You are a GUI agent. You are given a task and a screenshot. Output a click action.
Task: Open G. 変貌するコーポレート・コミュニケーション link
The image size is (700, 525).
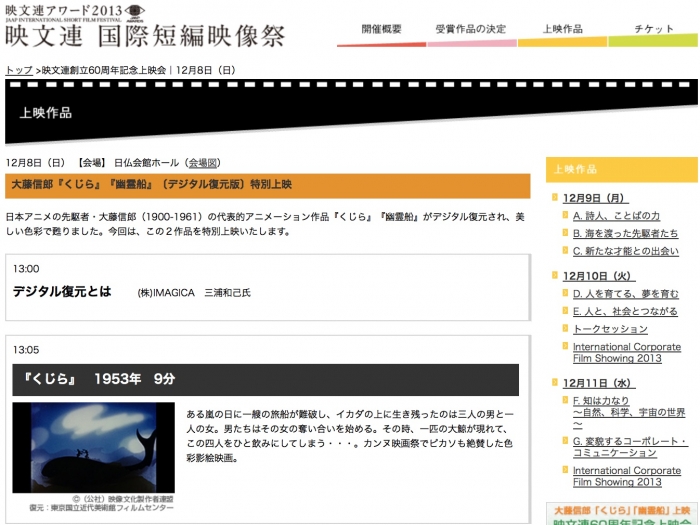(x=630, y=447)
